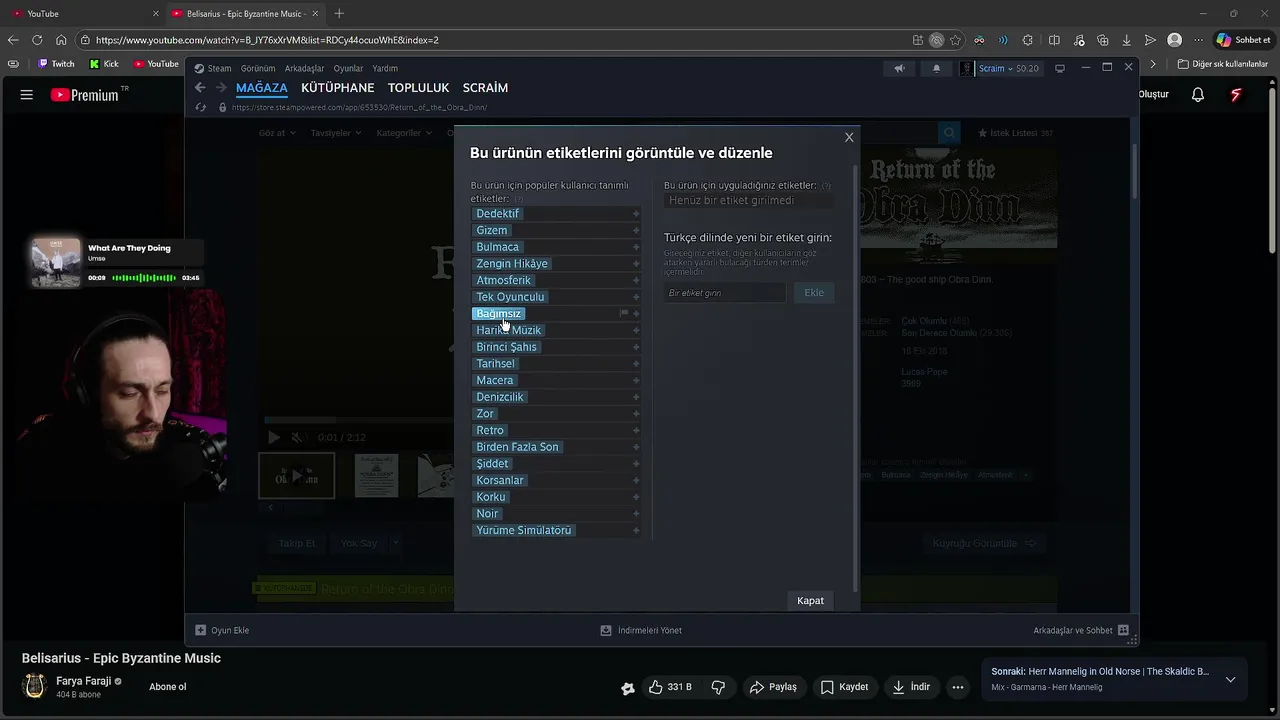This screenshot has width=1280, height=720.
Task: Click Oyun Ekle at Steam bottom bar
Action: pyautogui.click(x=222, y=630)
